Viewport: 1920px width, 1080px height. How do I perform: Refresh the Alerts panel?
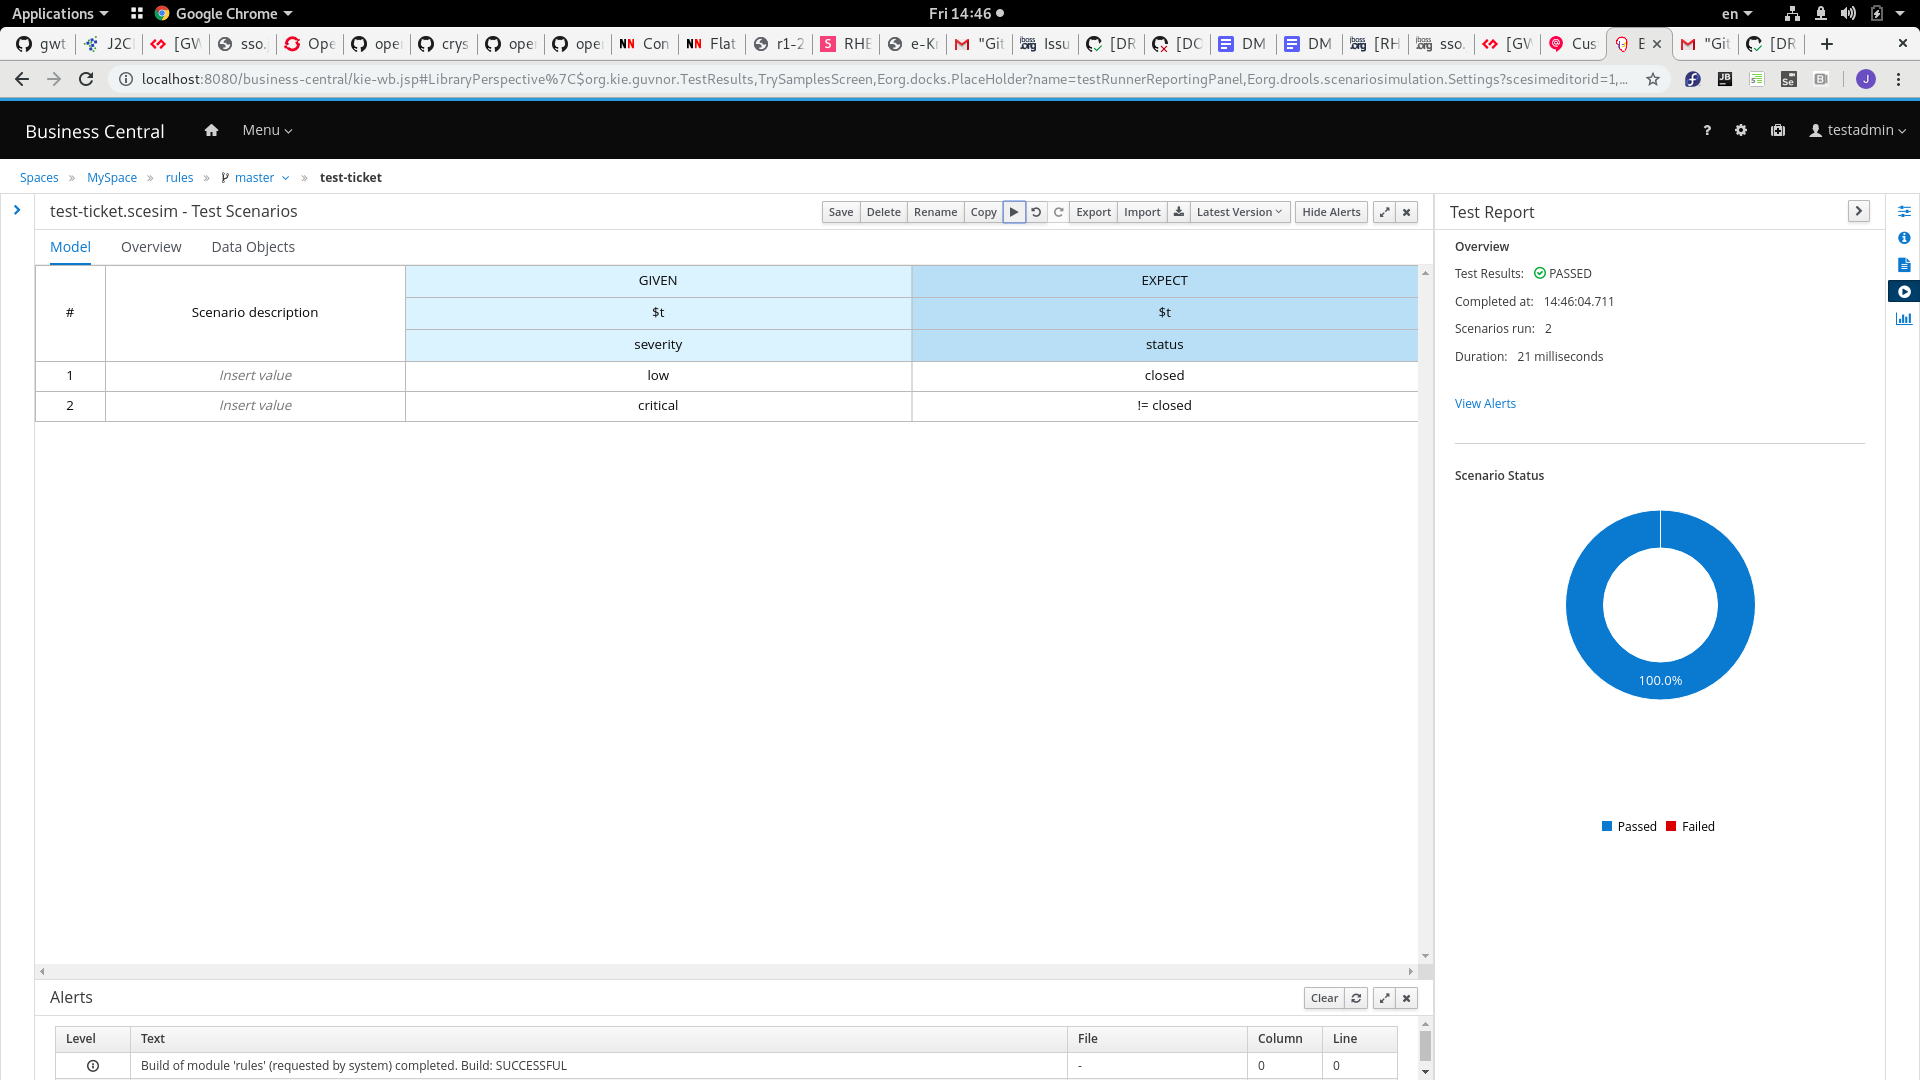(1356, 998)
